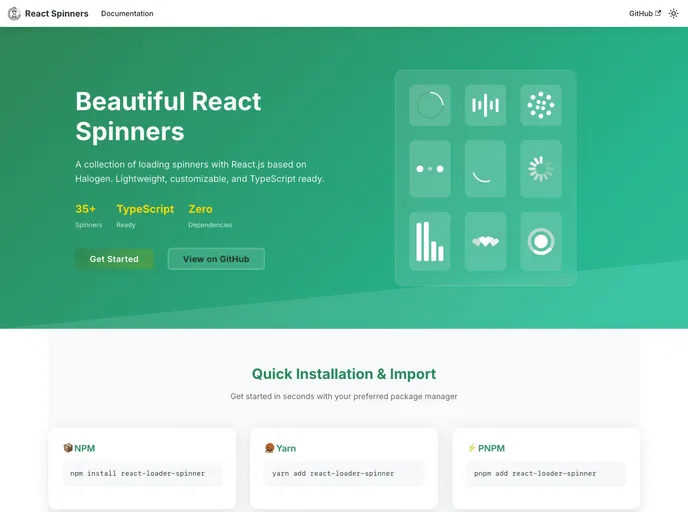The image size is (688, 512).
Task: Click the NPM package box emoji icon
Action: pyautogui.click(x=68, y=448)
